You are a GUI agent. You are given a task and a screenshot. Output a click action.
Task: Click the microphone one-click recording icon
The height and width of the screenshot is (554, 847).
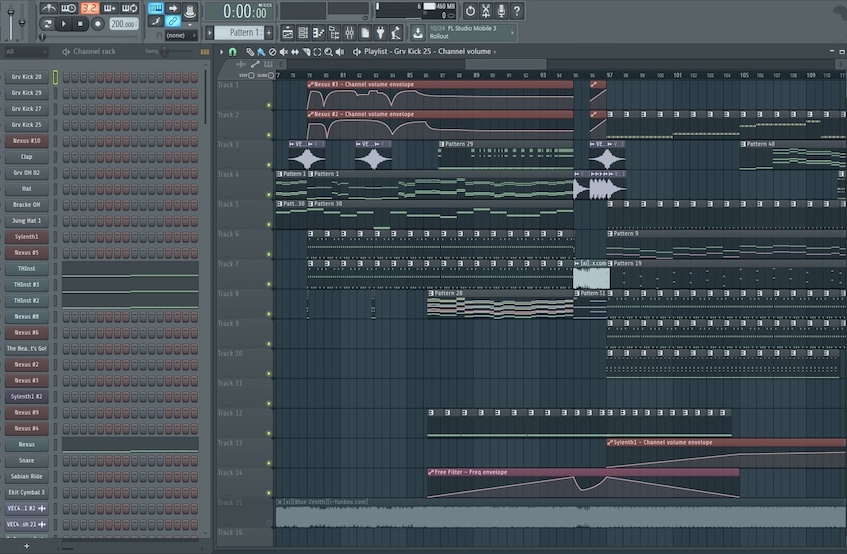[501, 10]
